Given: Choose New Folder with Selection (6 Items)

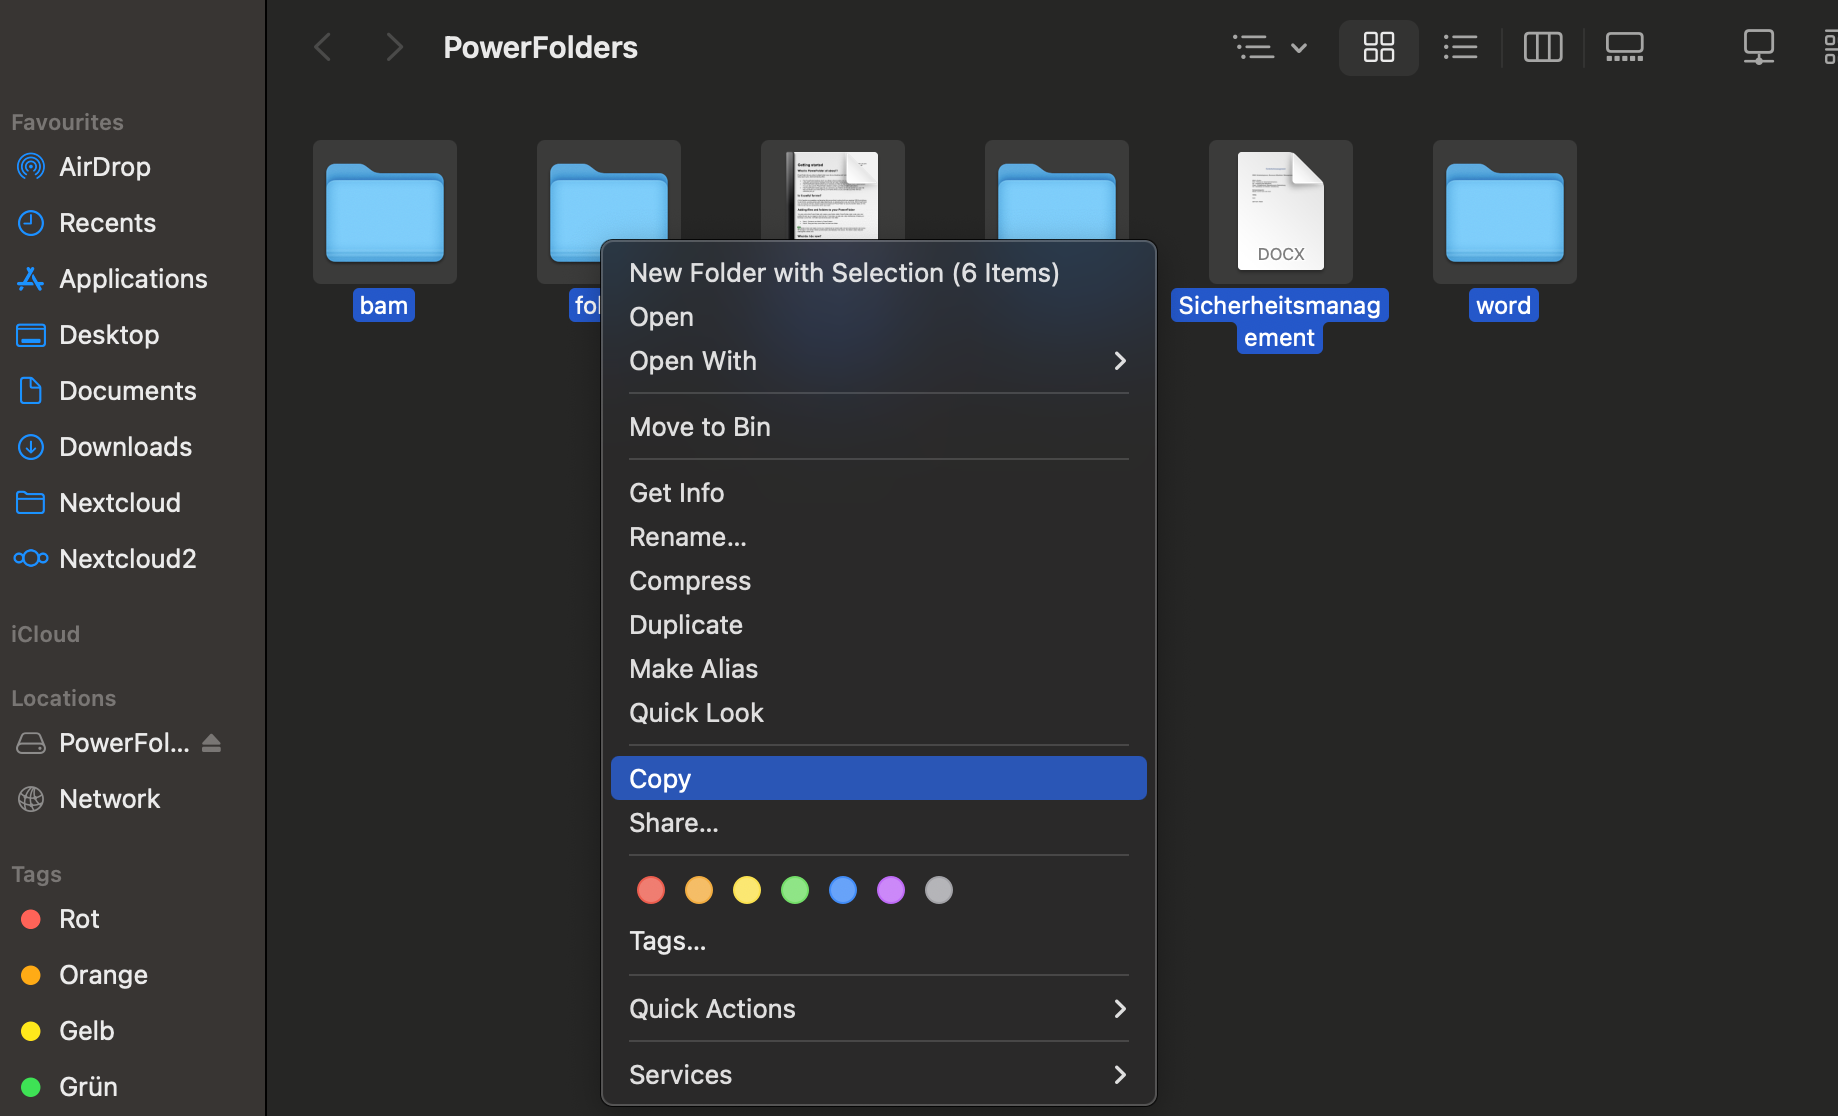Looking at the screenshot, I should (x=878, y=273).
